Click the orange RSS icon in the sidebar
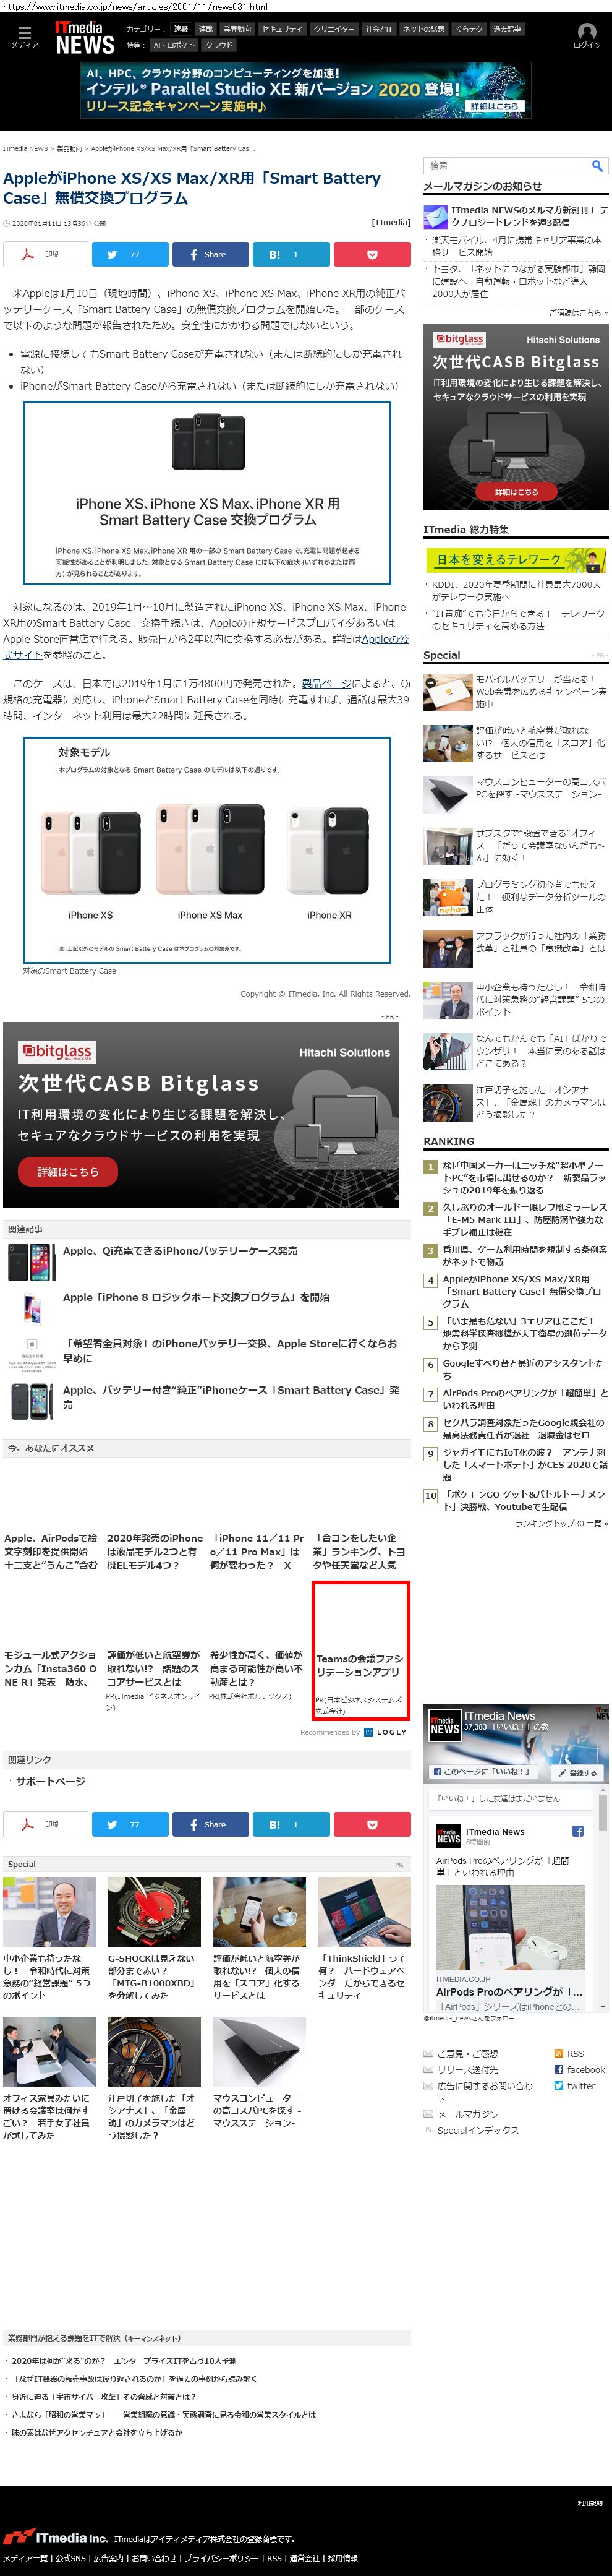Viewport: 612px width, 2576px height. [x=558, y=2054]
